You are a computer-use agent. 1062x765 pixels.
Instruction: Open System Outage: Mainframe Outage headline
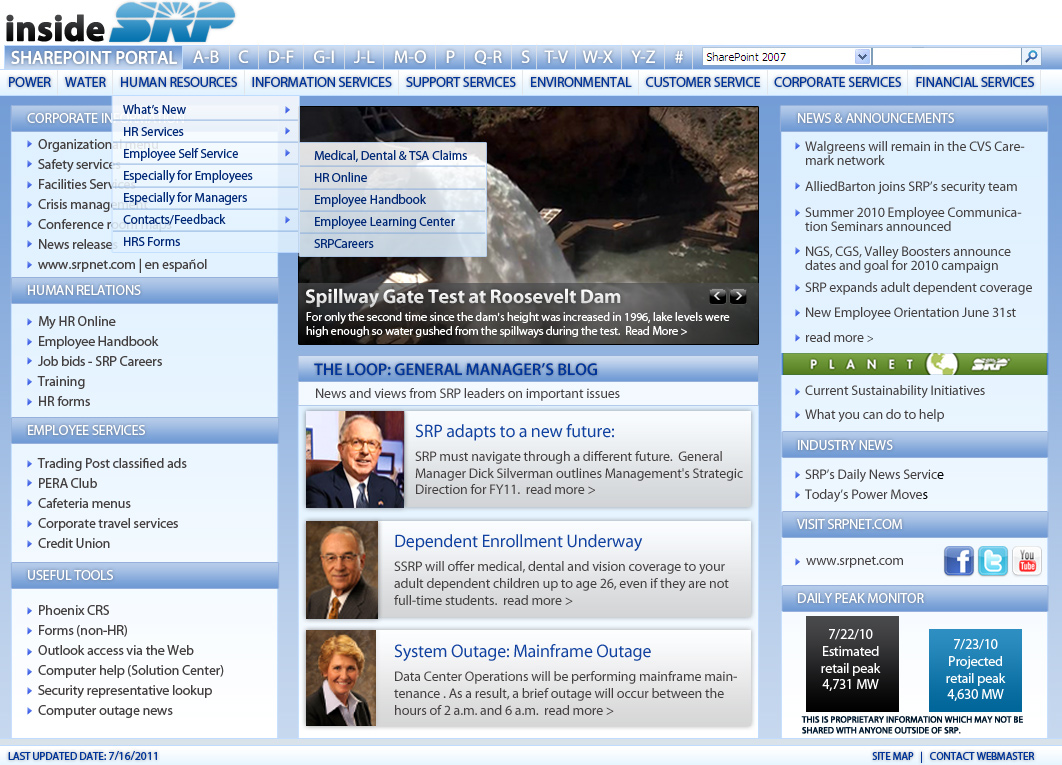522,651
